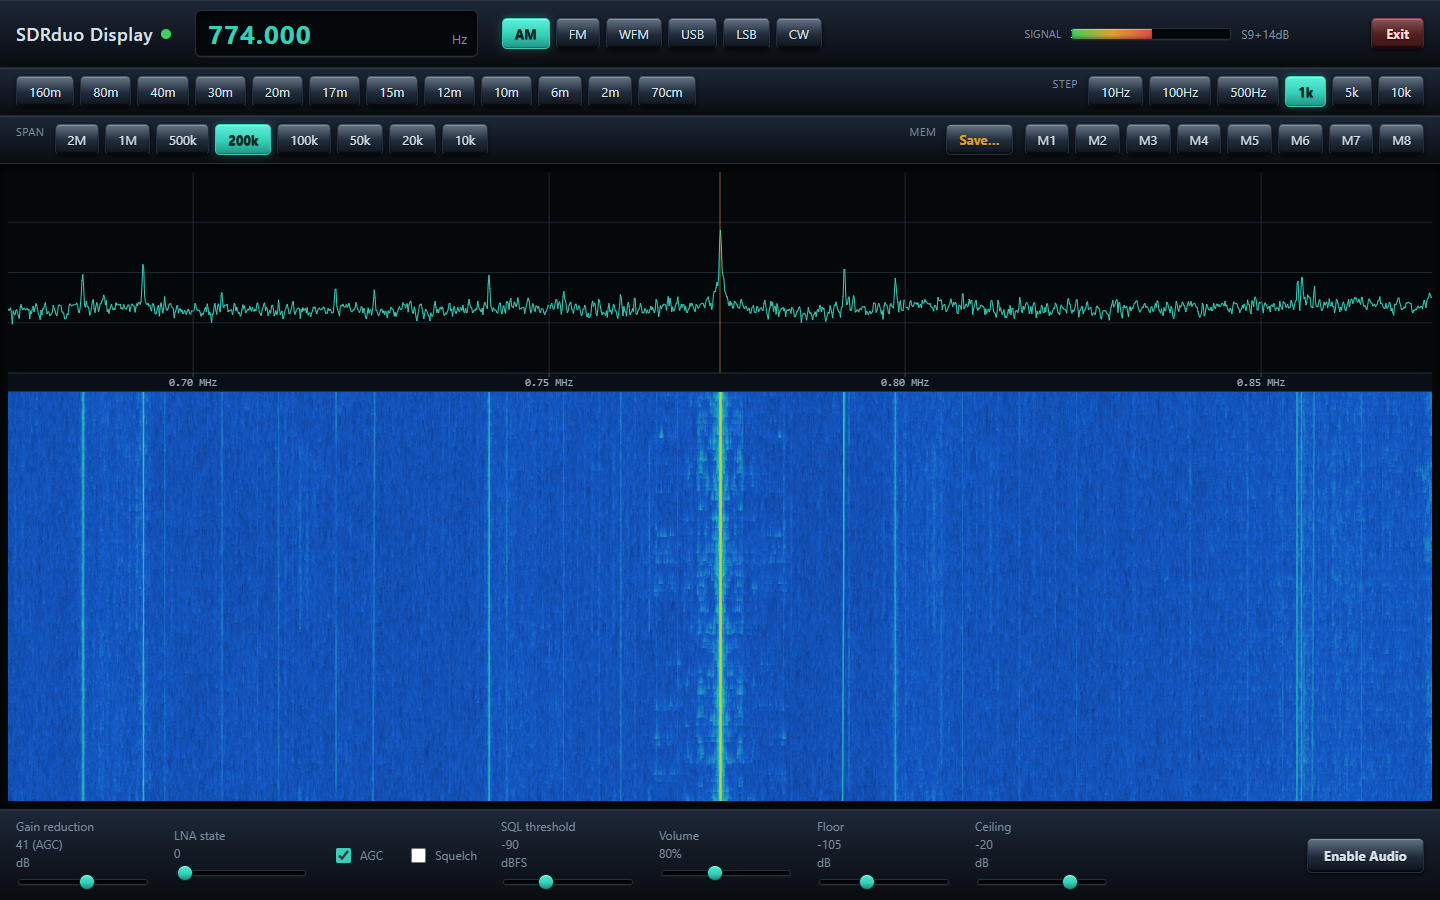Image resolution: width=1440 pixels, height=900 pixels.
Task: Enable the AGC checkbox
Action: (343, 855)
